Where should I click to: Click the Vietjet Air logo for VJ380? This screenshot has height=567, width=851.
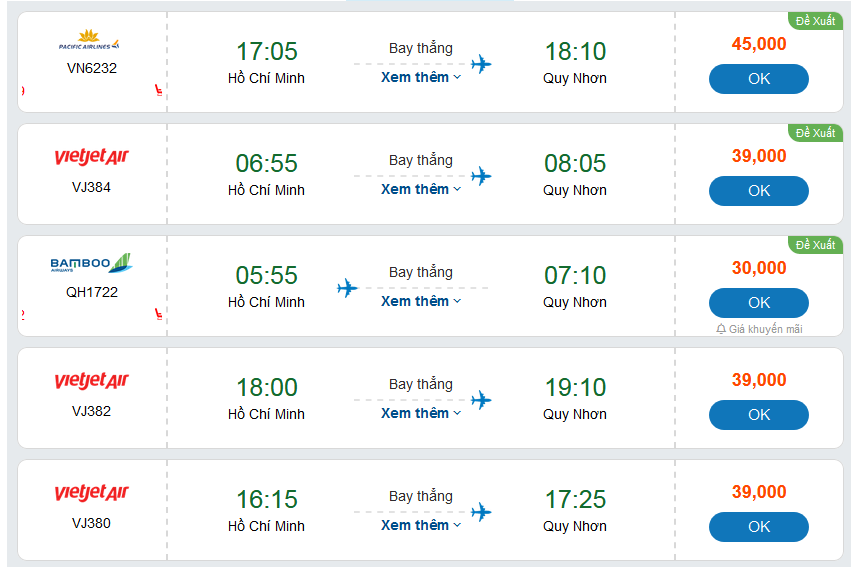pyautogui.click(x=91, y=493)
